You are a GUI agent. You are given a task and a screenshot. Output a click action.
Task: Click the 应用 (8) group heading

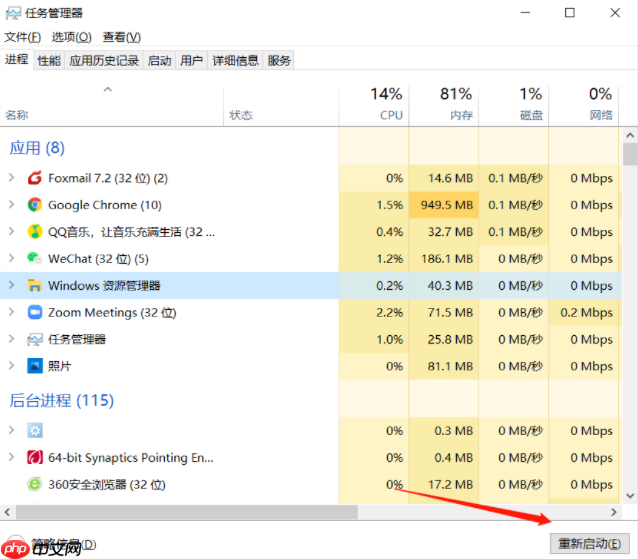click(37, 148)
